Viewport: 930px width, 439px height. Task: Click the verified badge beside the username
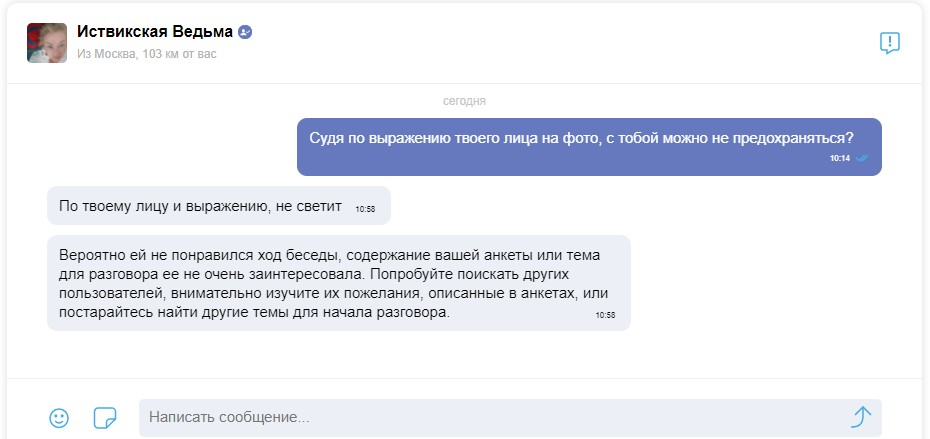(245, 32)
